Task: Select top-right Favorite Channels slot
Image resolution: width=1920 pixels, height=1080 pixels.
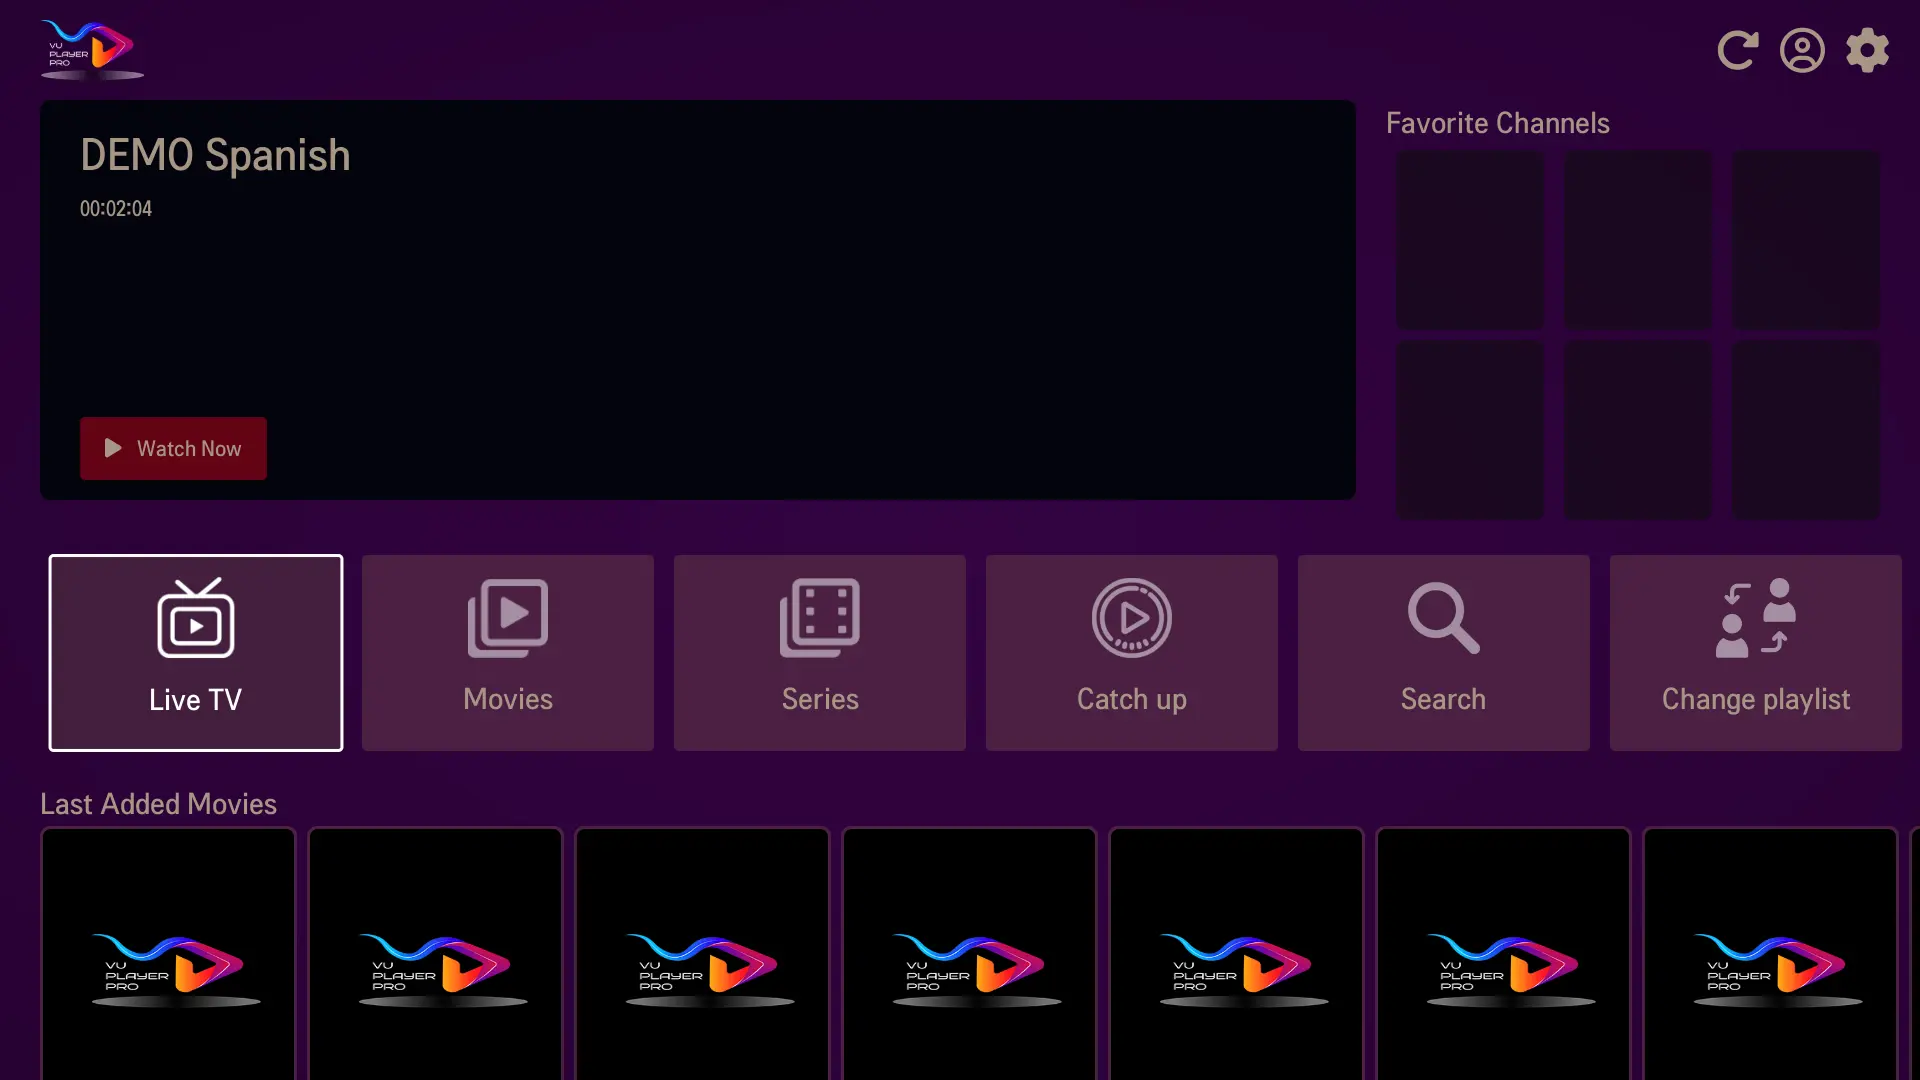Action: tap(1805, 240)
